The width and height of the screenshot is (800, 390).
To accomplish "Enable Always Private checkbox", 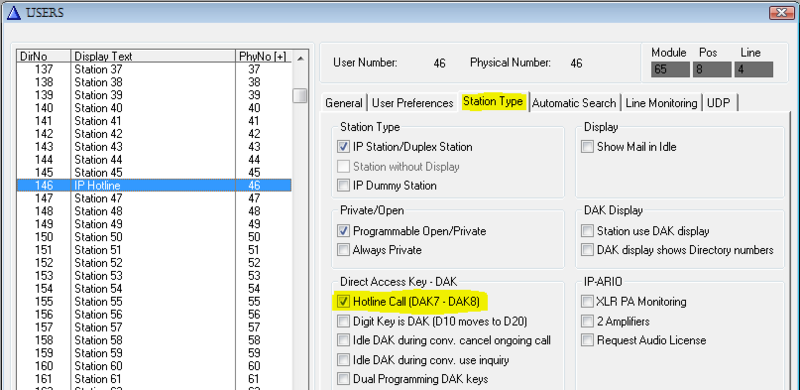I will (343, 250).
